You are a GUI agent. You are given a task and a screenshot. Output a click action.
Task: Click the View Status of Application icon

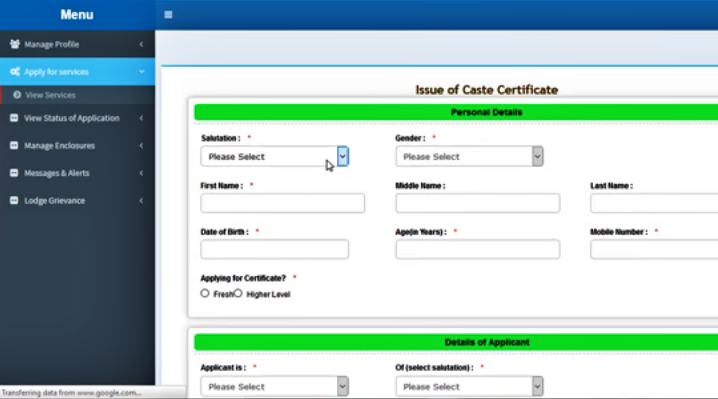14,118
